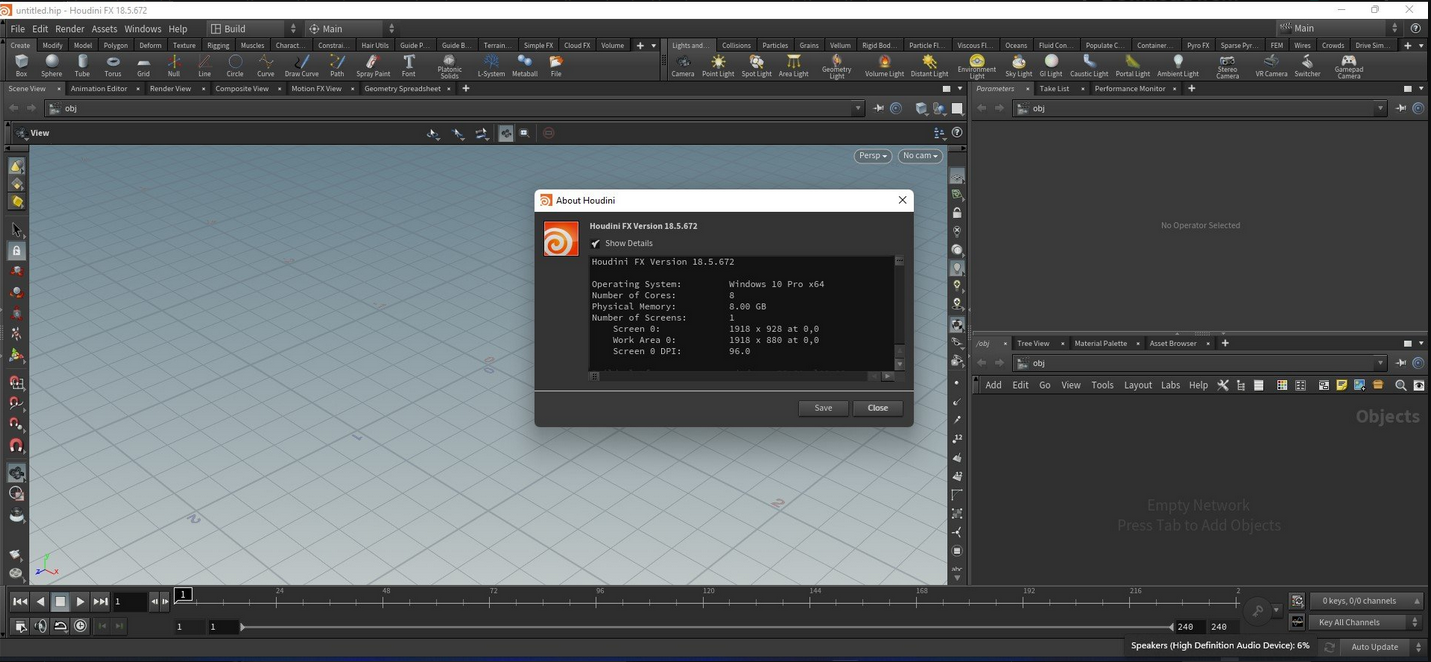The height and width of the screenshot is (662, 1431).
Task: Play the timeline forward
Action: pyautogui.click(x=80, y=601)
